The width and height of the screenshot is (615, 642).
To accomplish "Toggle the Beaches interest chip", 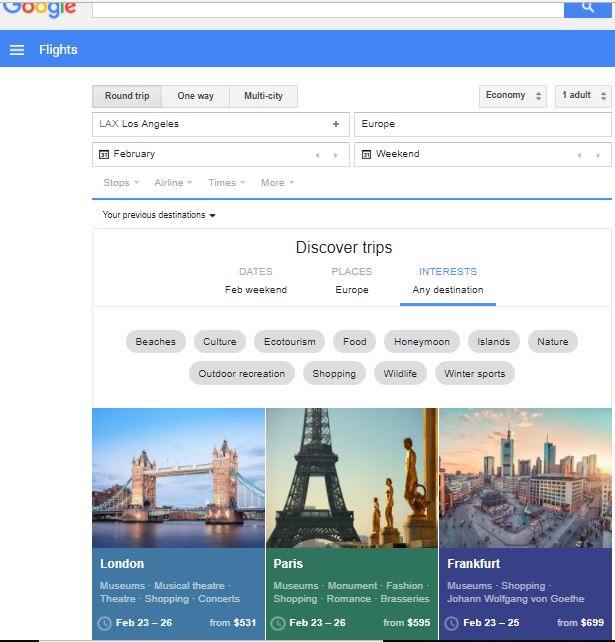I will (156, 341).
